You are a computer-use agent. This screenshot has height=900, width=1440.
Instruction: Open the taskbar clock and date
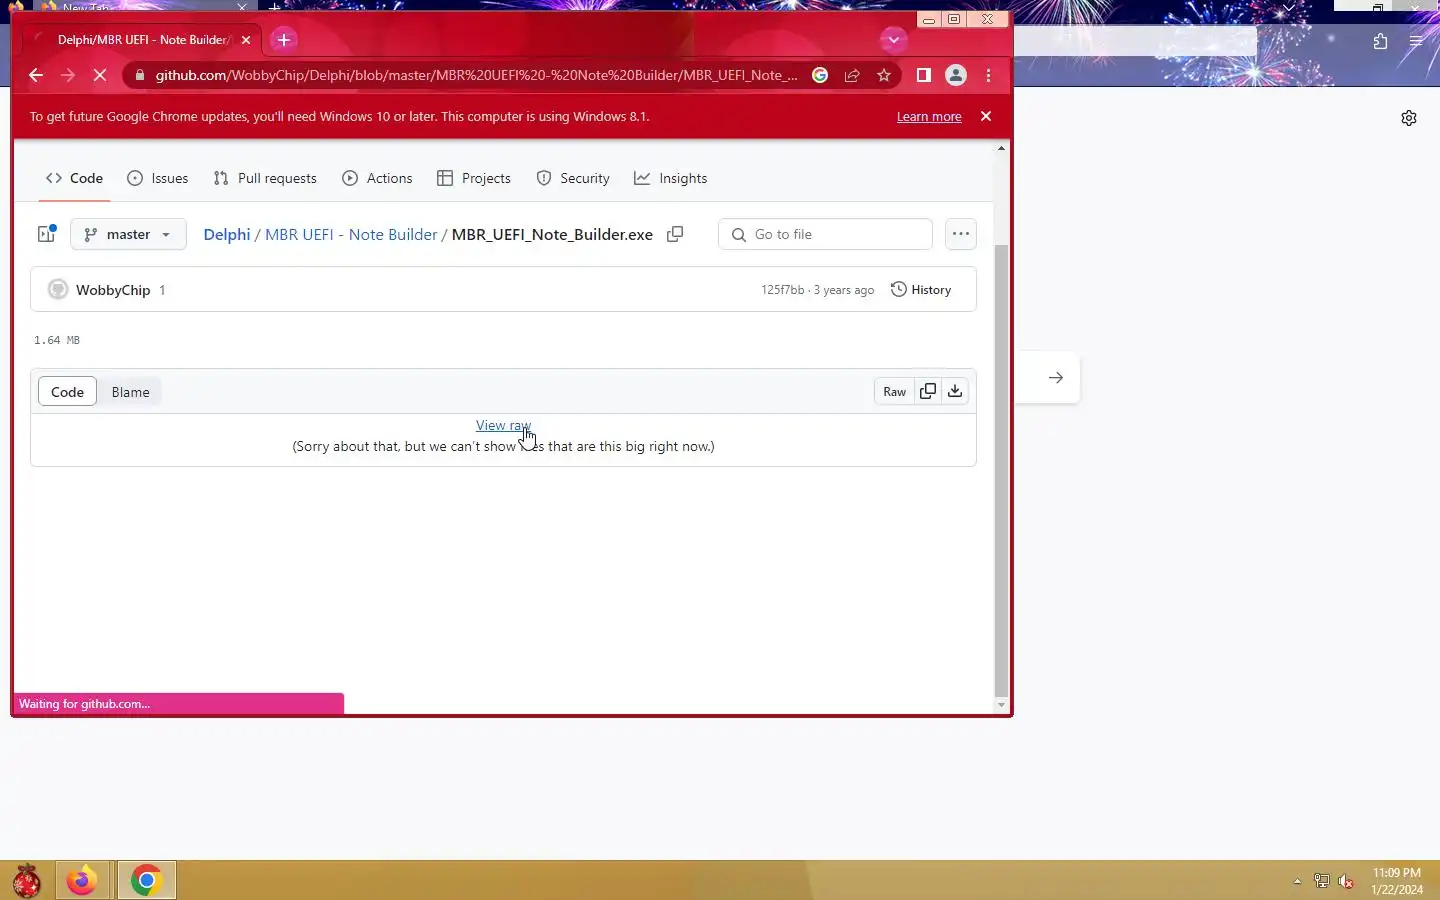(x=1397, y=881)
